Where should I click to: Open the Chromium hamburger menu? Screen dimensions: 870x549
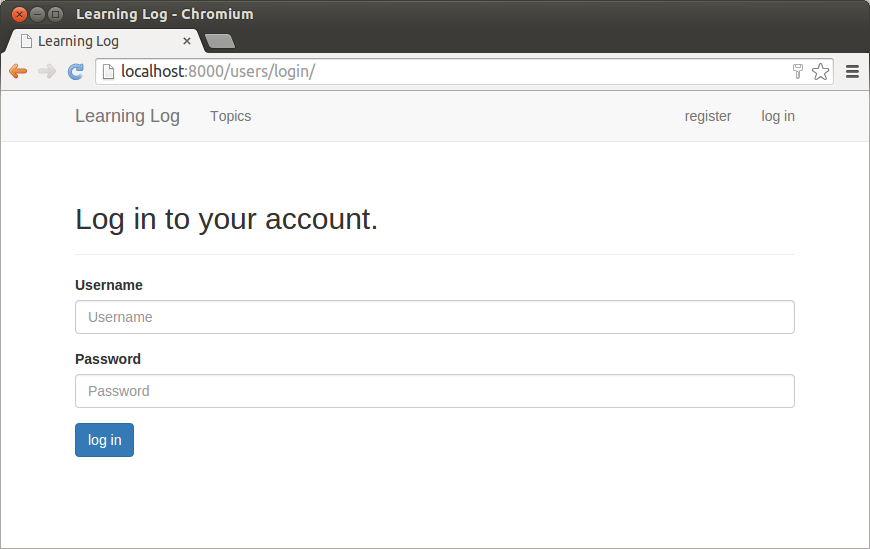852,71
